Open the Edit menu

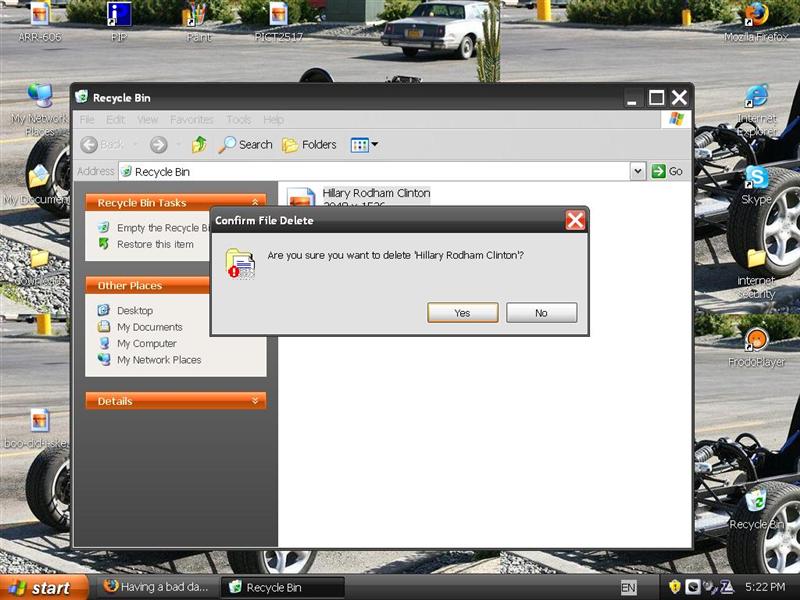click(116, 120)
